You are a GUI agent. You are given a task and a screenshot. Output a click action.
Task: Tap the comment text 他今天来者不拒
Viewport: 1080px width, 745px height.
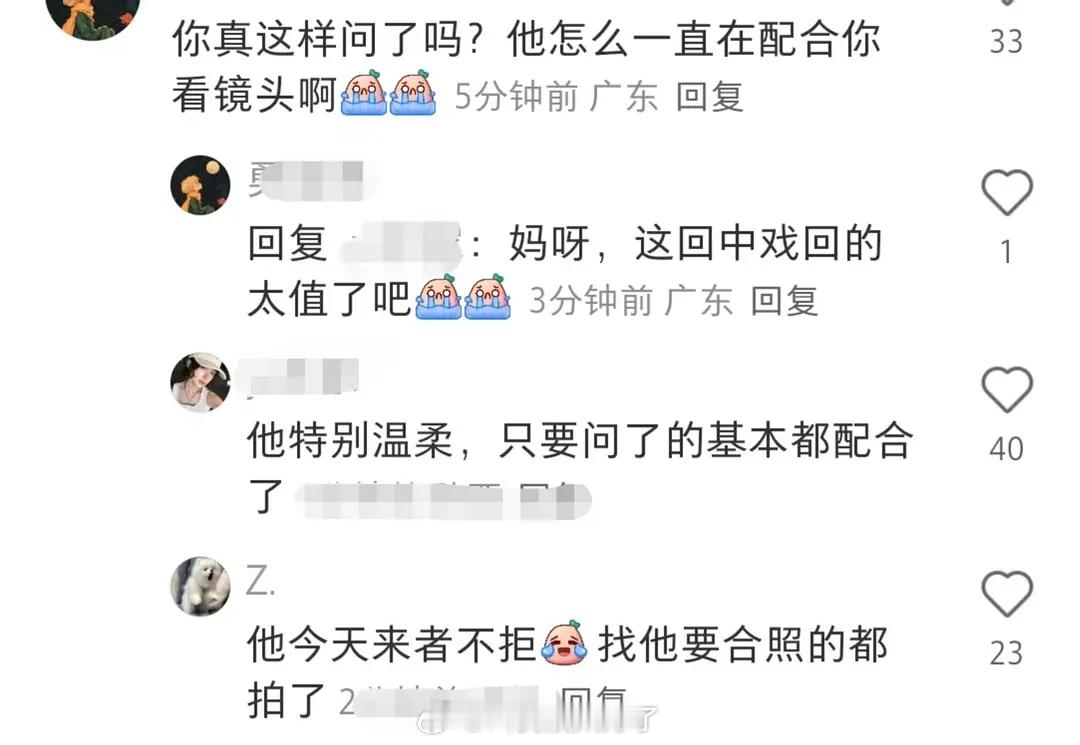pyautogui.click(x=392, y=644)
